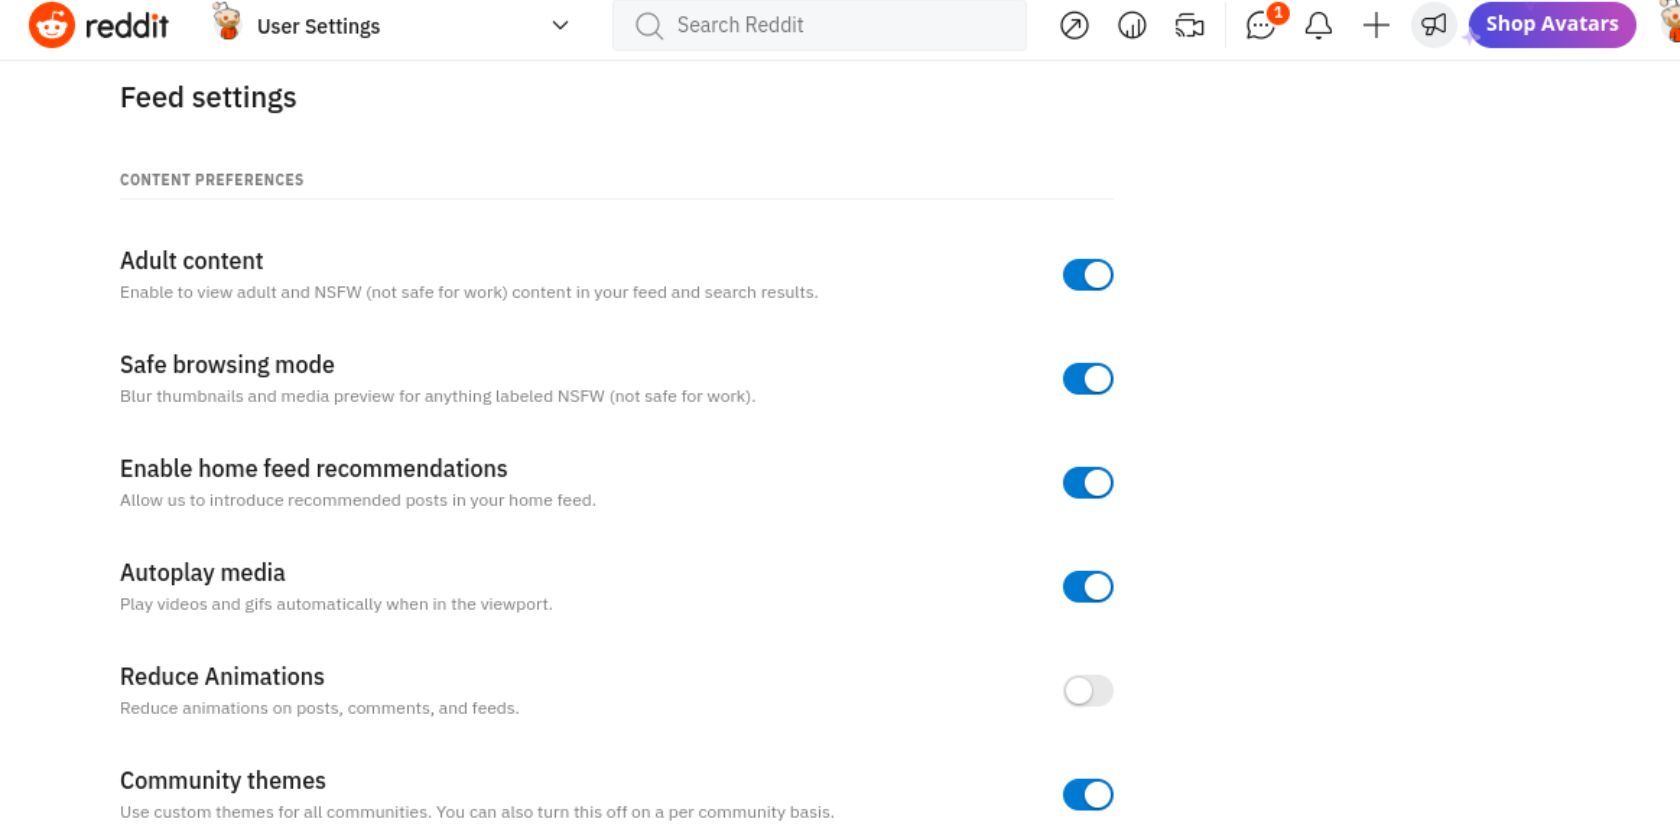1680x840 pixels.
Task: Open the notifications bell
Action: point(1318,25)
